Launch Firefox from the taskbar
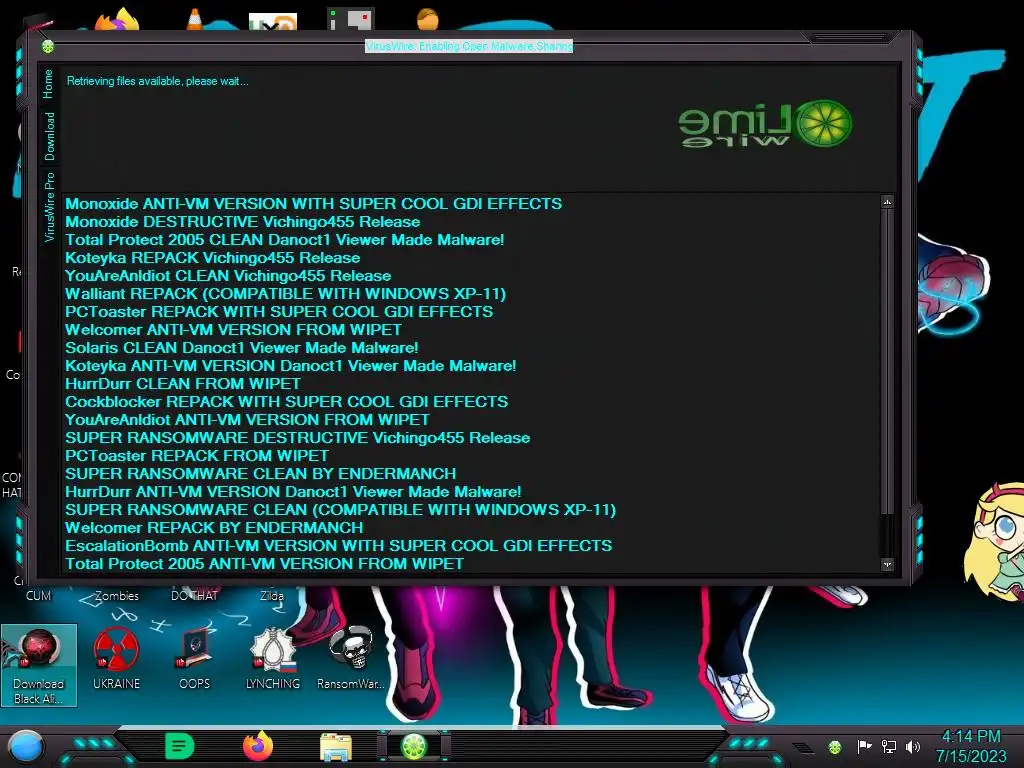 pos(258,746)
